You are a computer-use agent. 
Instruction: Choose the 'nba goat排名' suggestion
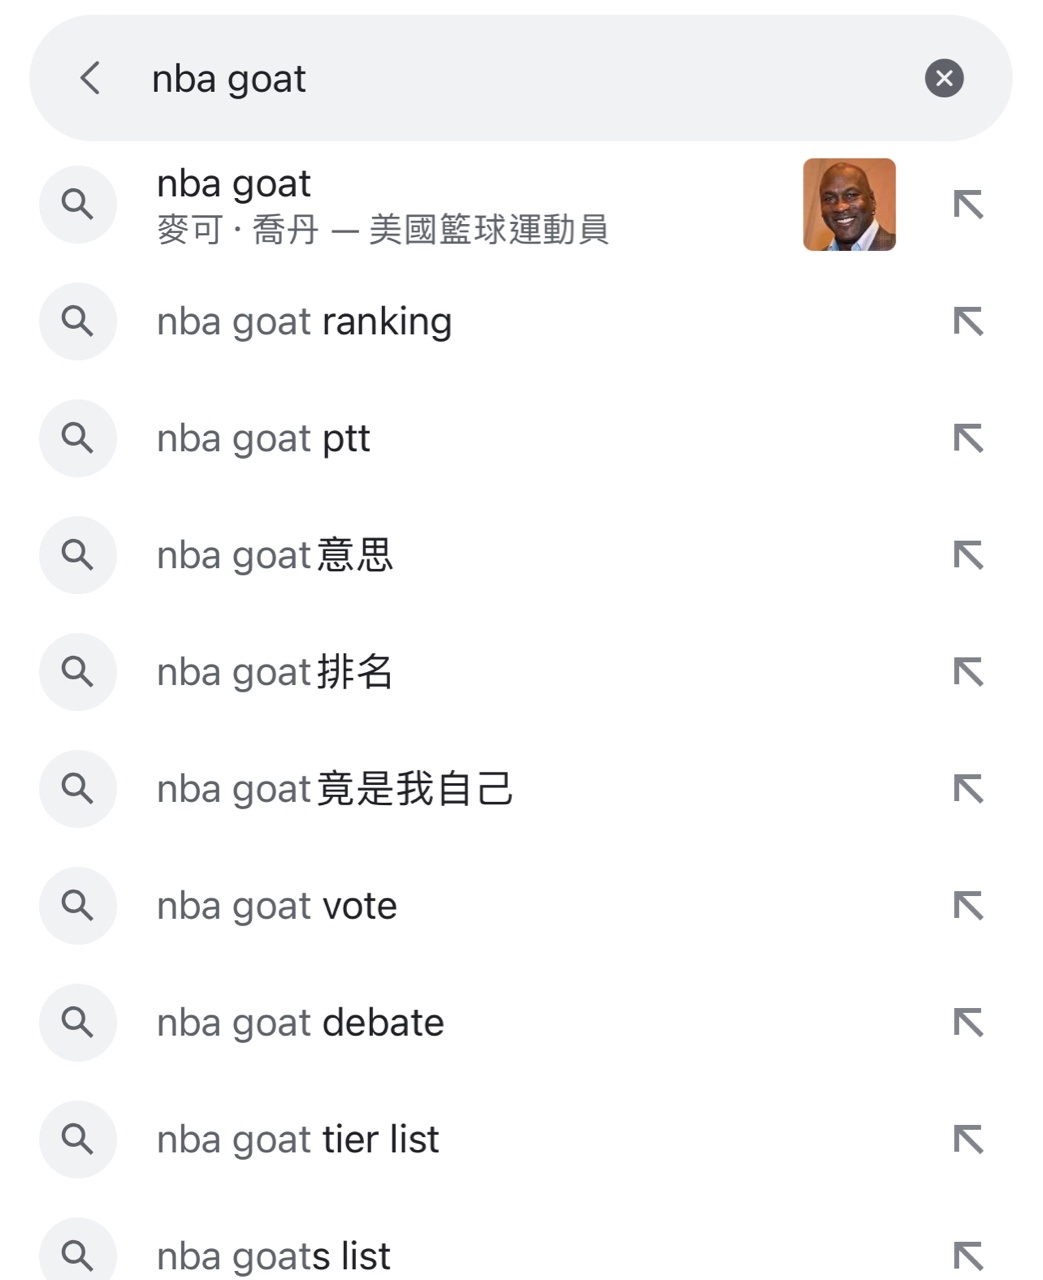pos(275,672)
